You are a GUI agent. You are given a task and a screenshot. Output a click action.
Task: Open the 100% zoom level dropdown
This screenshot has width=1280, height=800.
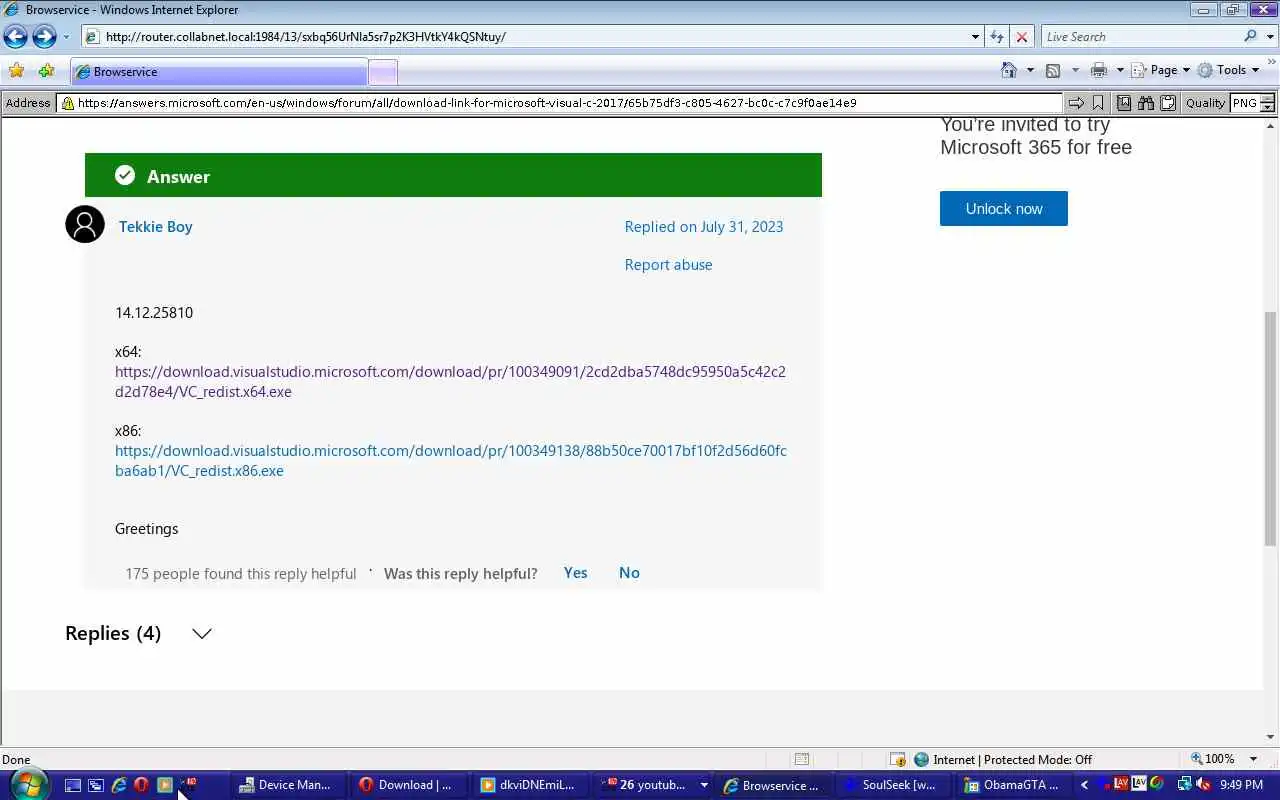pos(1254,759)
